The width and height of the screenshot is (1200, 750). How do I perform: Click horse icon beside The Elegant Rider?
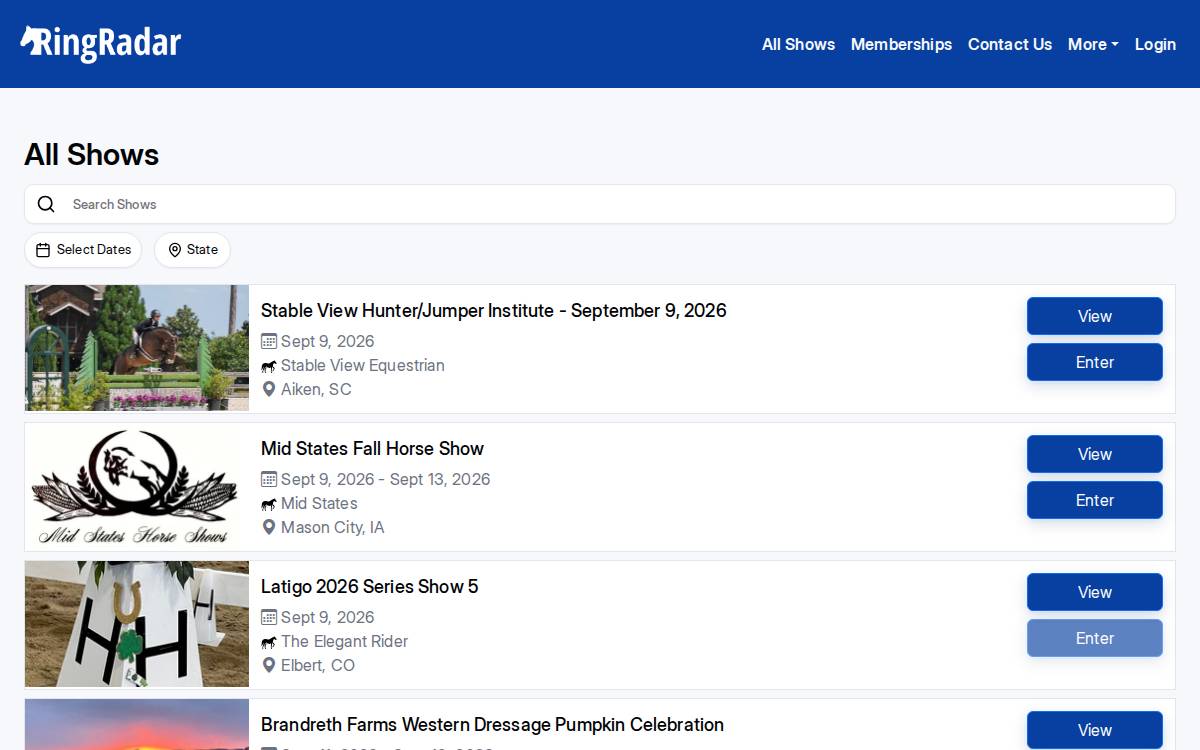(269, 642)
